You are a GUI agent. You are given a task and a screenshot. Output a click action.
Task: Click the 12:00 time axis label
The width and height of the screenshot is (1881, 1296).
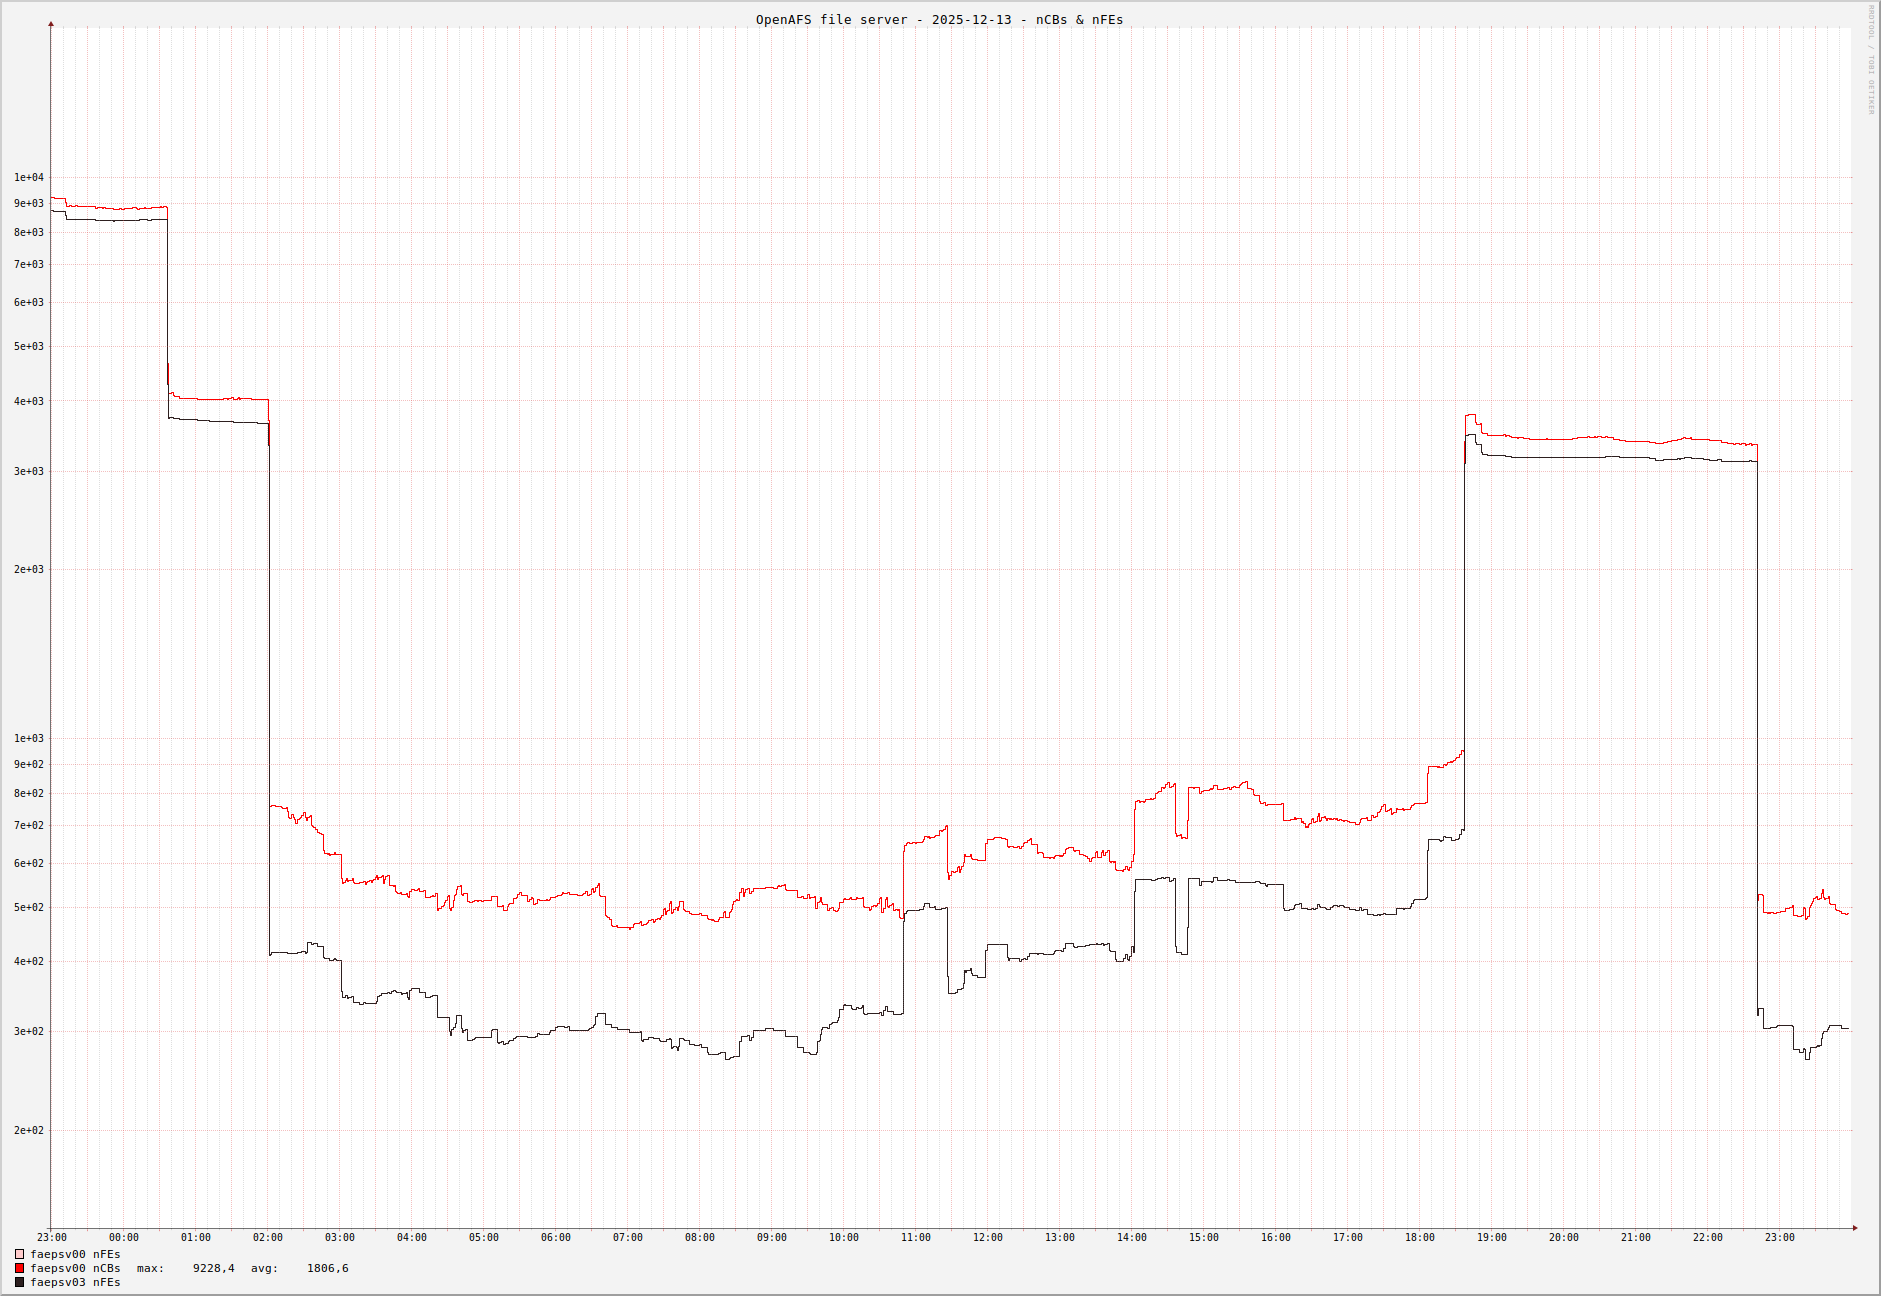click(987, 1237)
